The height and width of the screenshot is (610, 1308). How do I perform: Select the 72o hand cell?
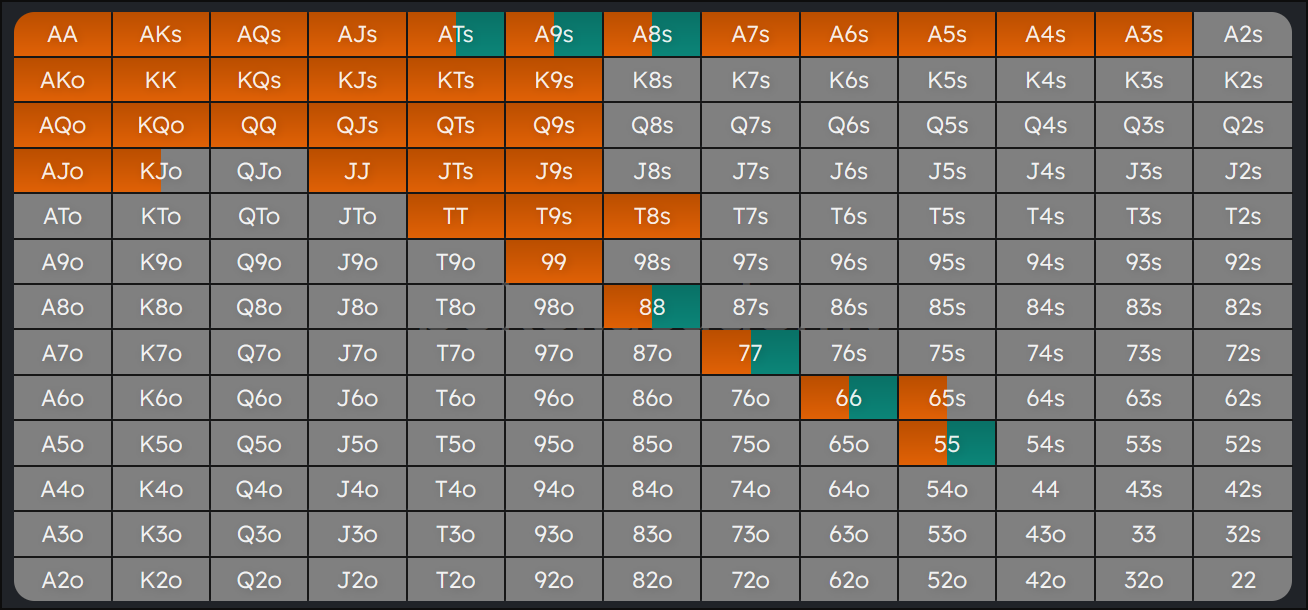coord(750,580)
